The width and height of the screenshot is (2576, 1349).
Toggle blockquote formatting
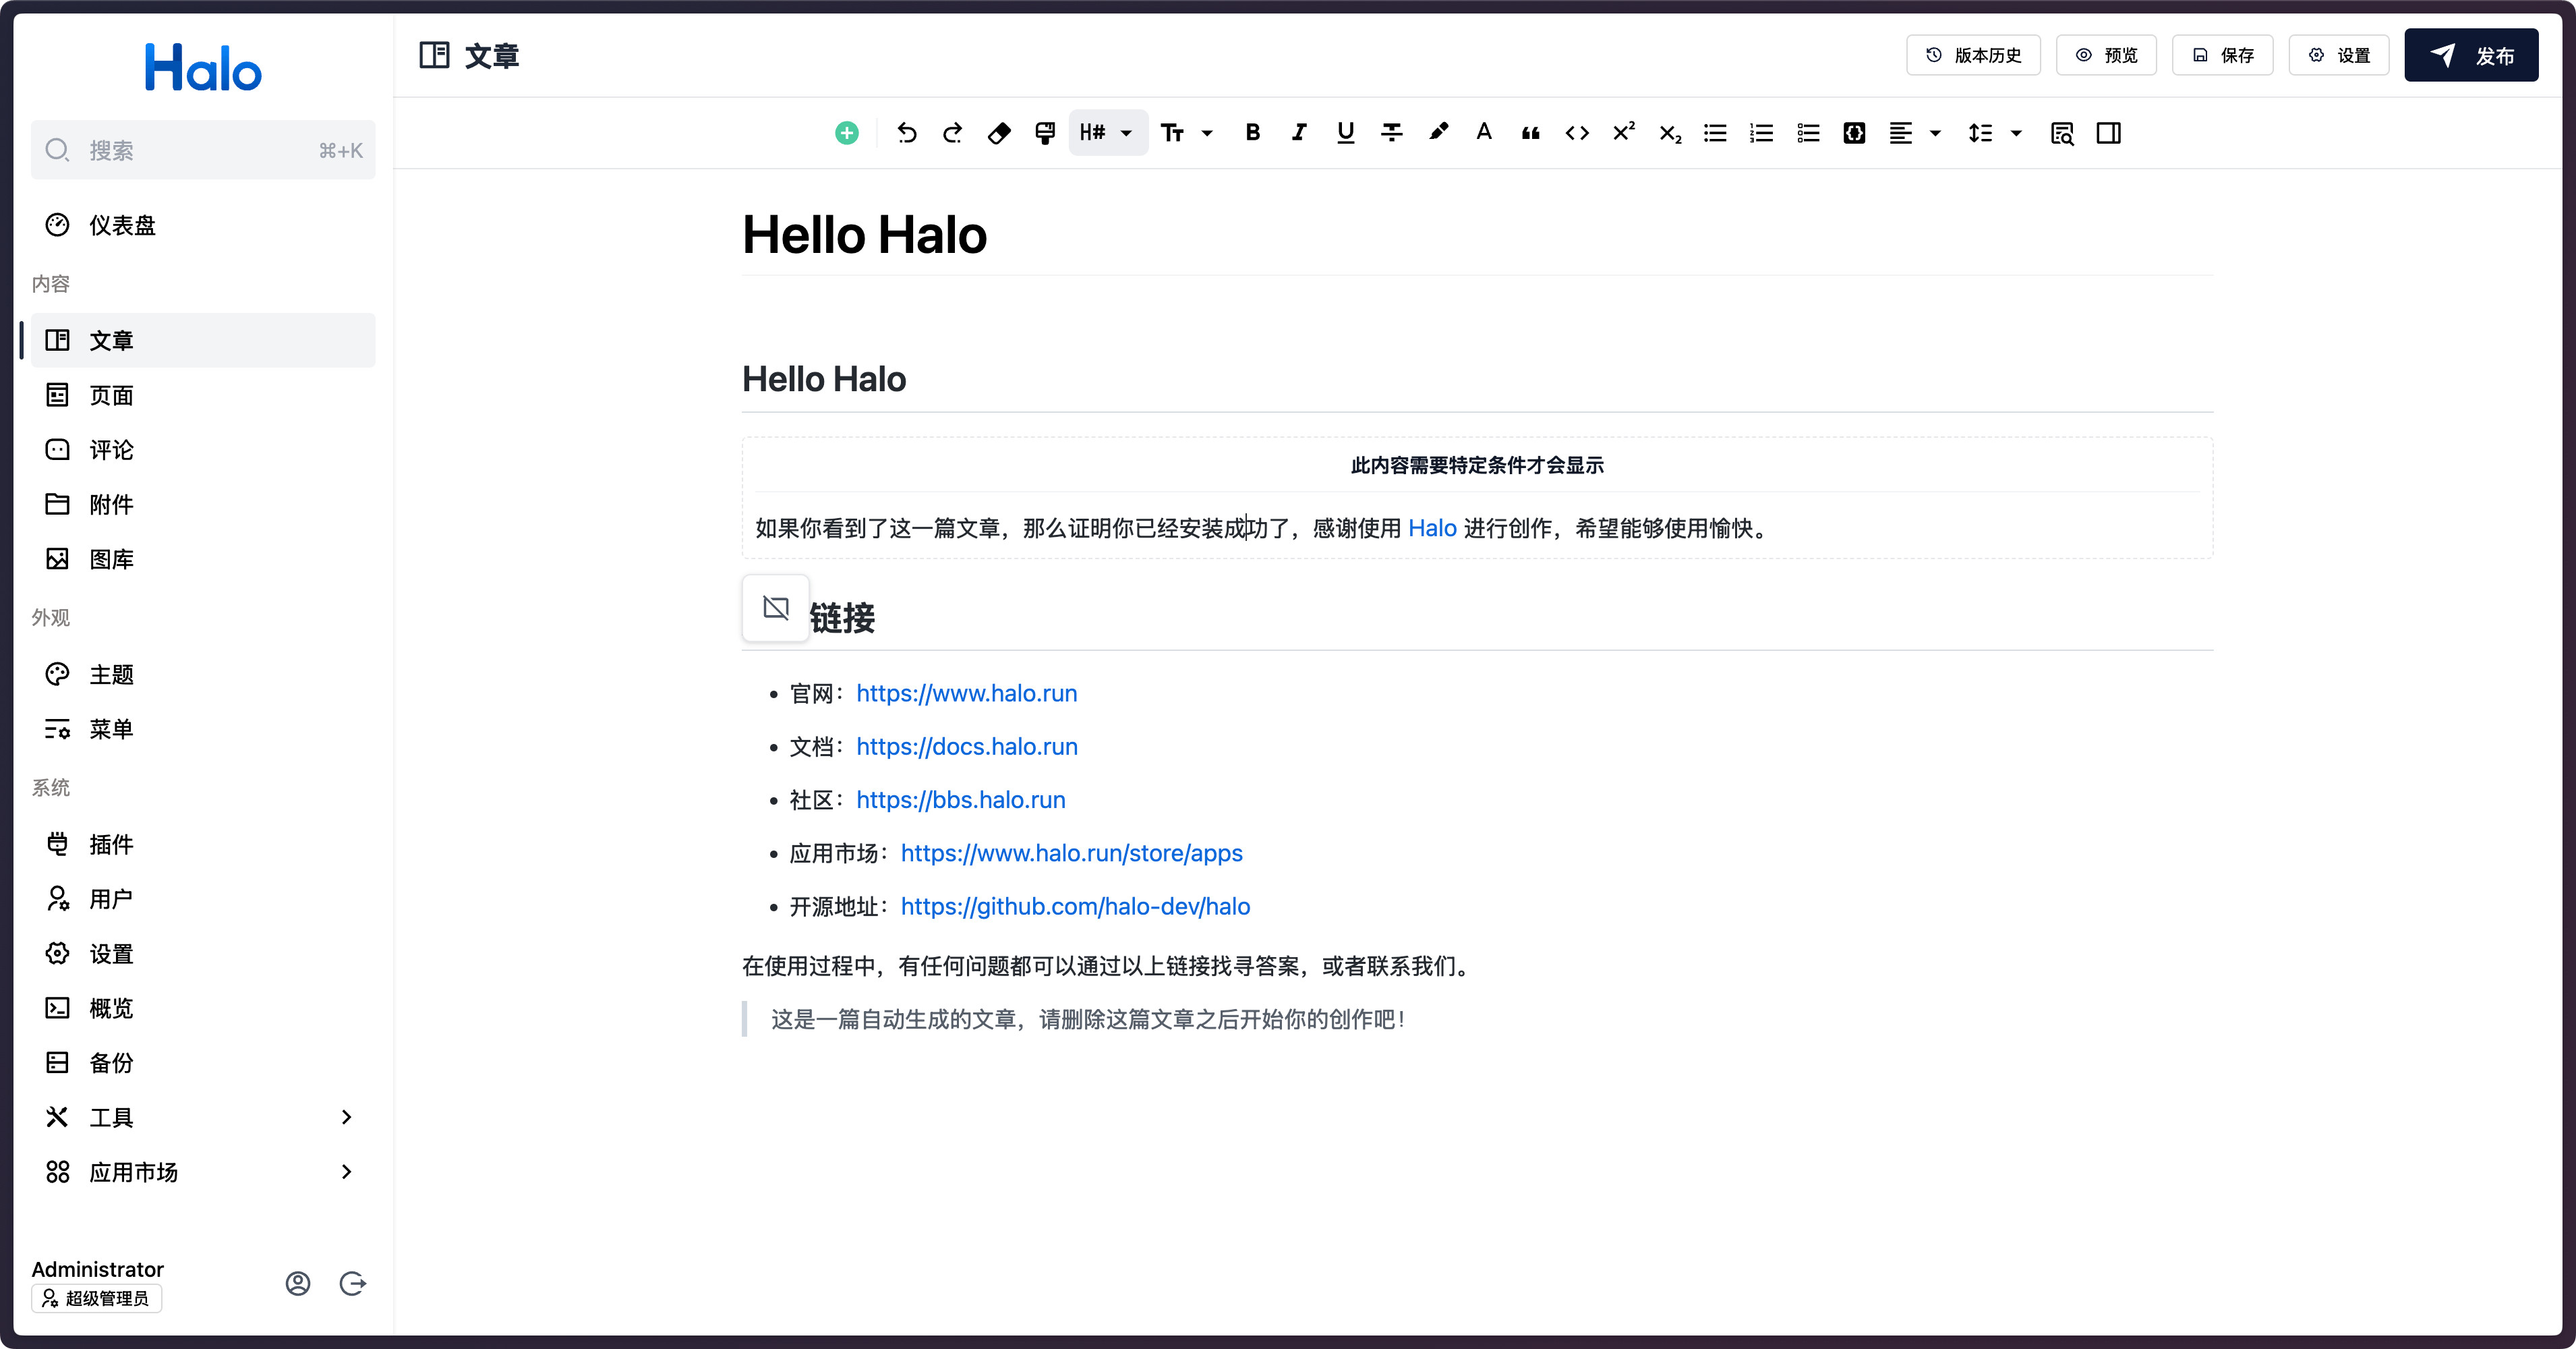coord(1530,133)
